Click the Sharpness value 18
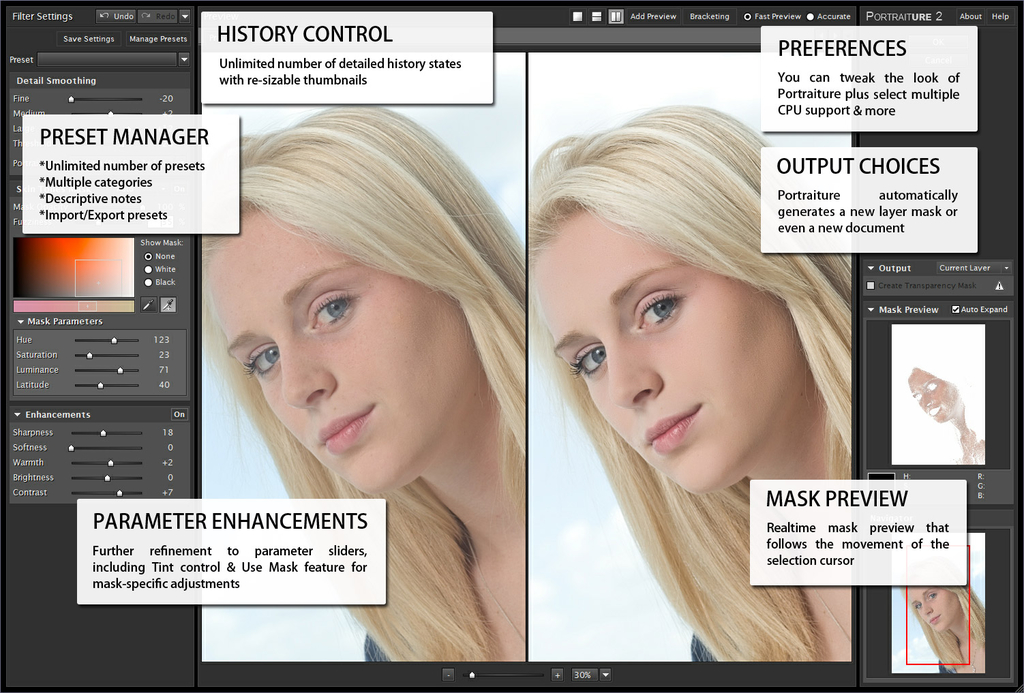 click(168, 432)
